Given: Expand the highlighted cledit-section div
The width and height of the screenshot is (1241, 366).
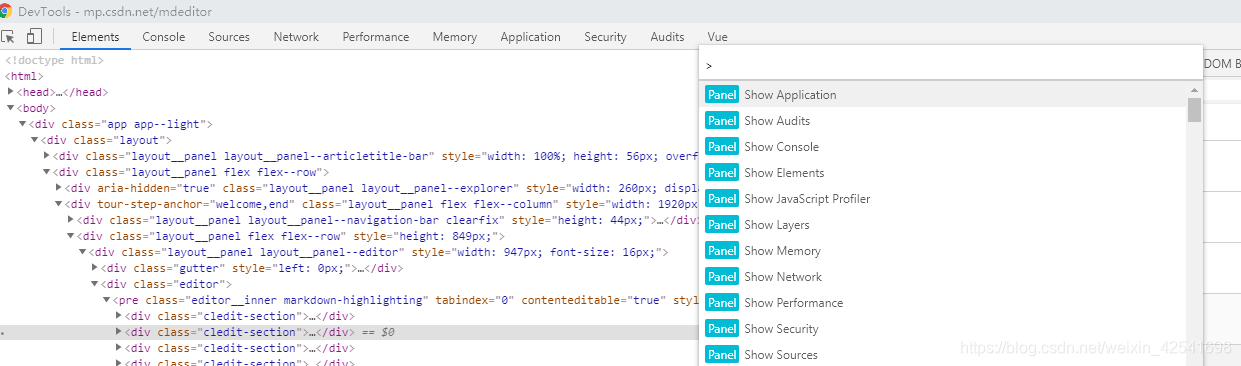Looking at the screenshot, I should 119,332.
